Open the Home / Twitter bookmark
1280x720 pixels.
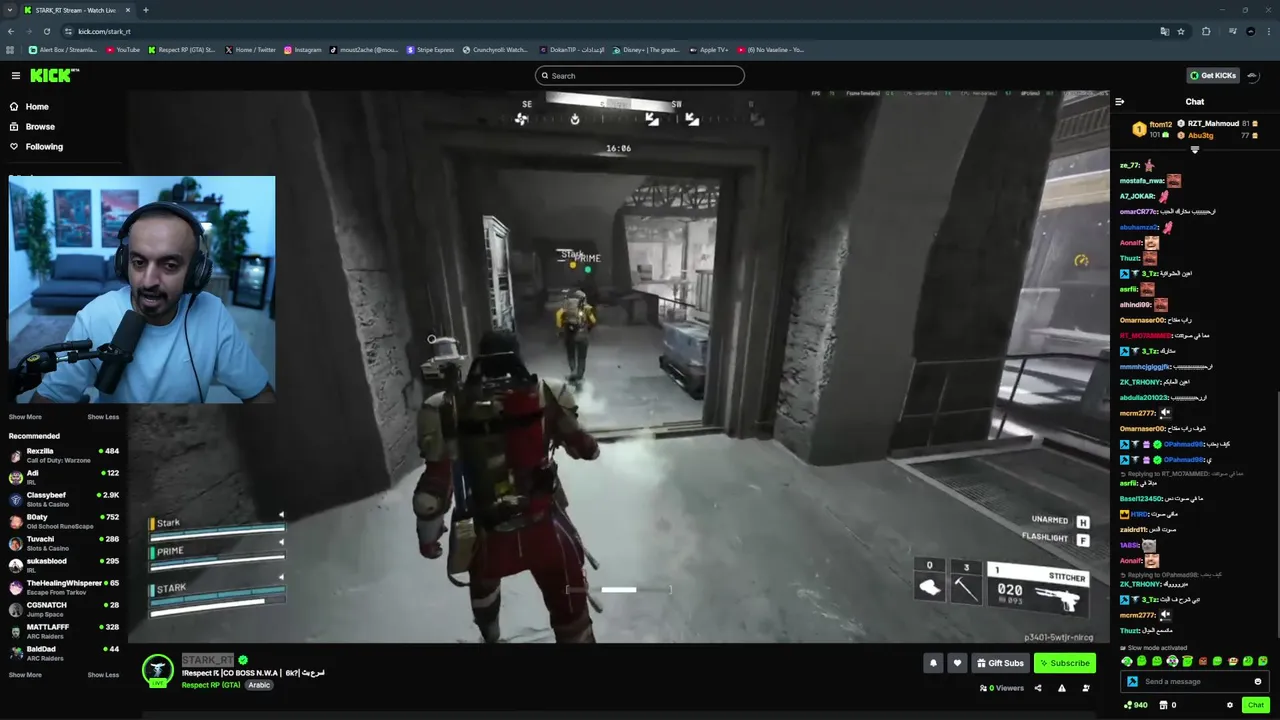tap(250, 49)
